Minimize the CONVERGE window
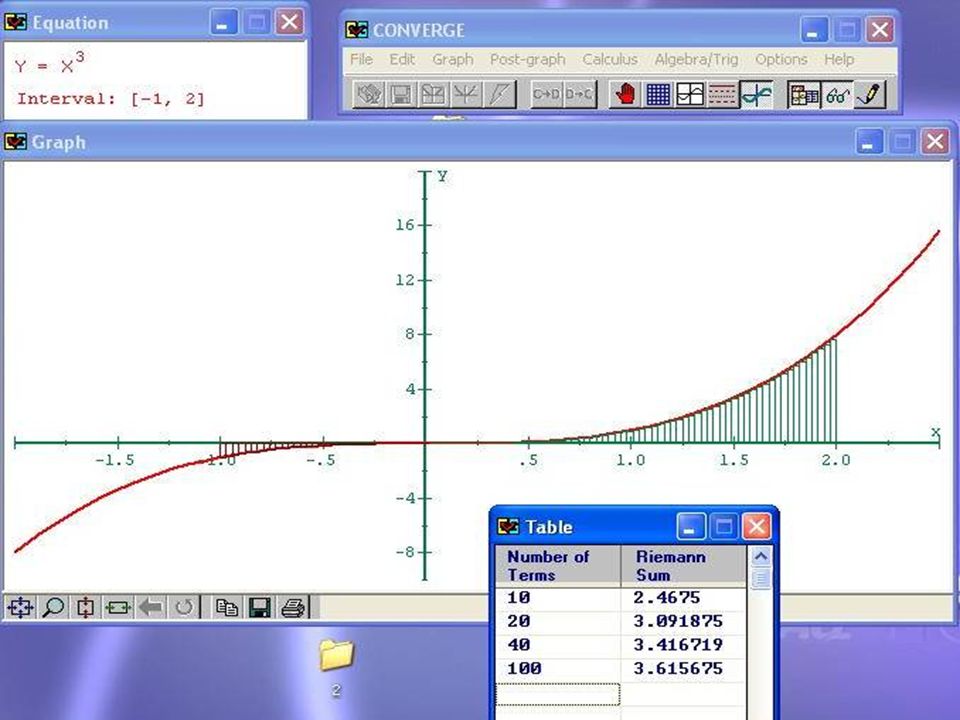This screenshot has height=720, width=960. click(814, 29)
